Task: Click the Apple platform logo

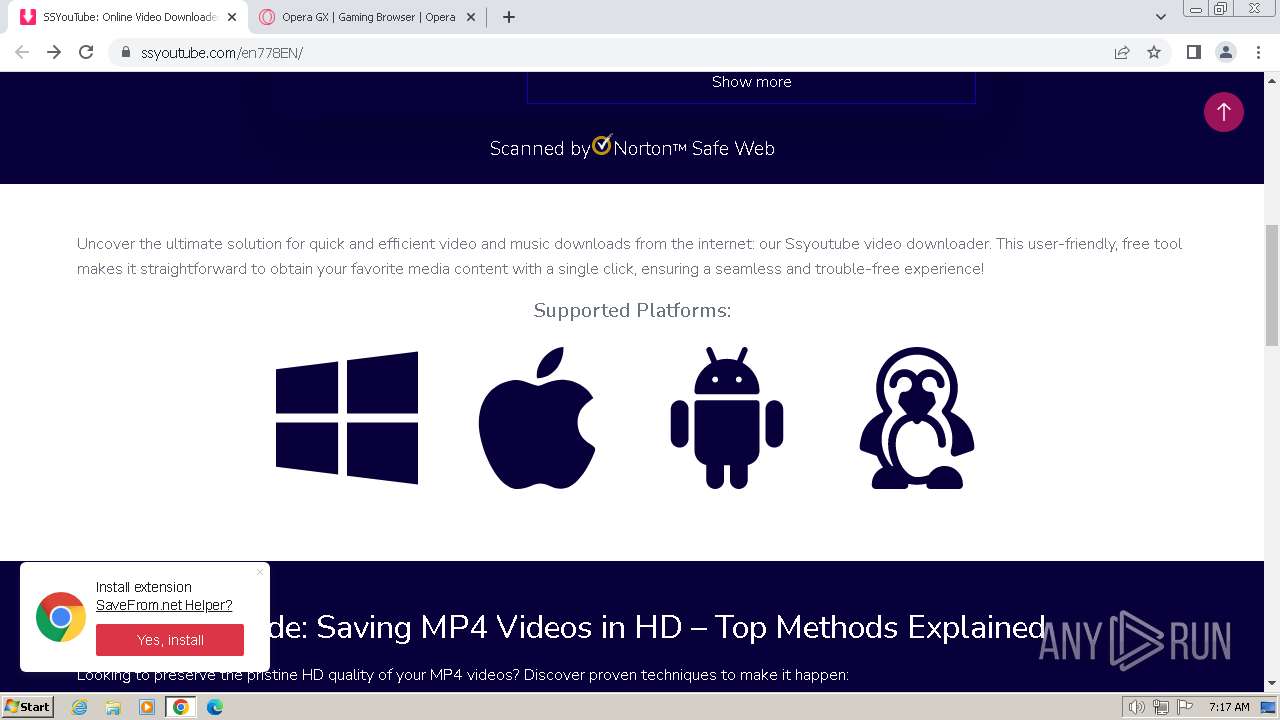Action: [537, 418]
